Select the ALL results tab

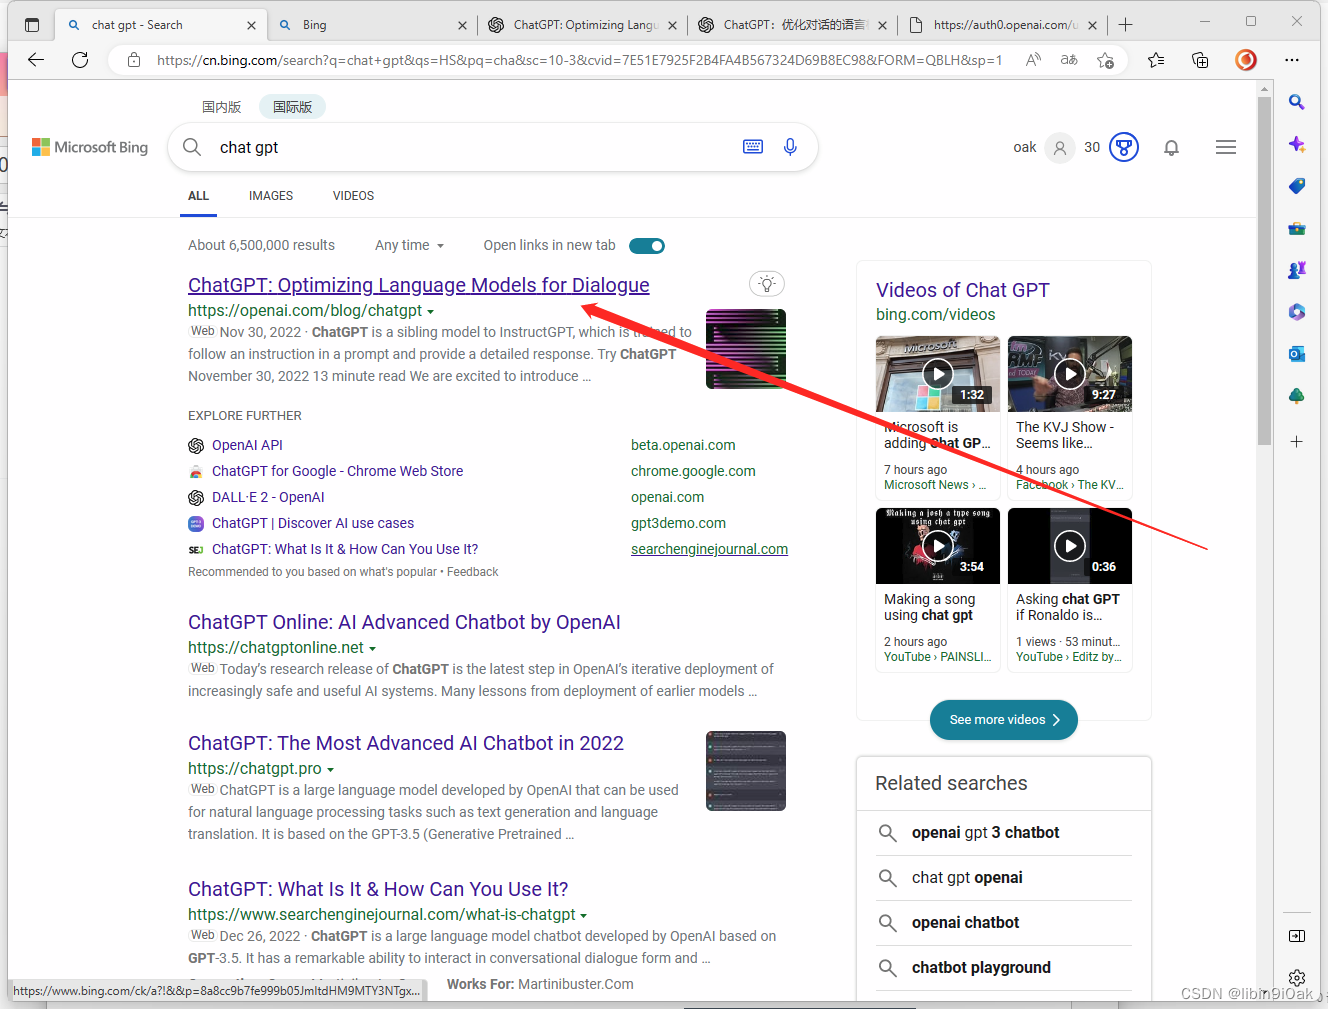pyautogui.click(x=199, y=196)
